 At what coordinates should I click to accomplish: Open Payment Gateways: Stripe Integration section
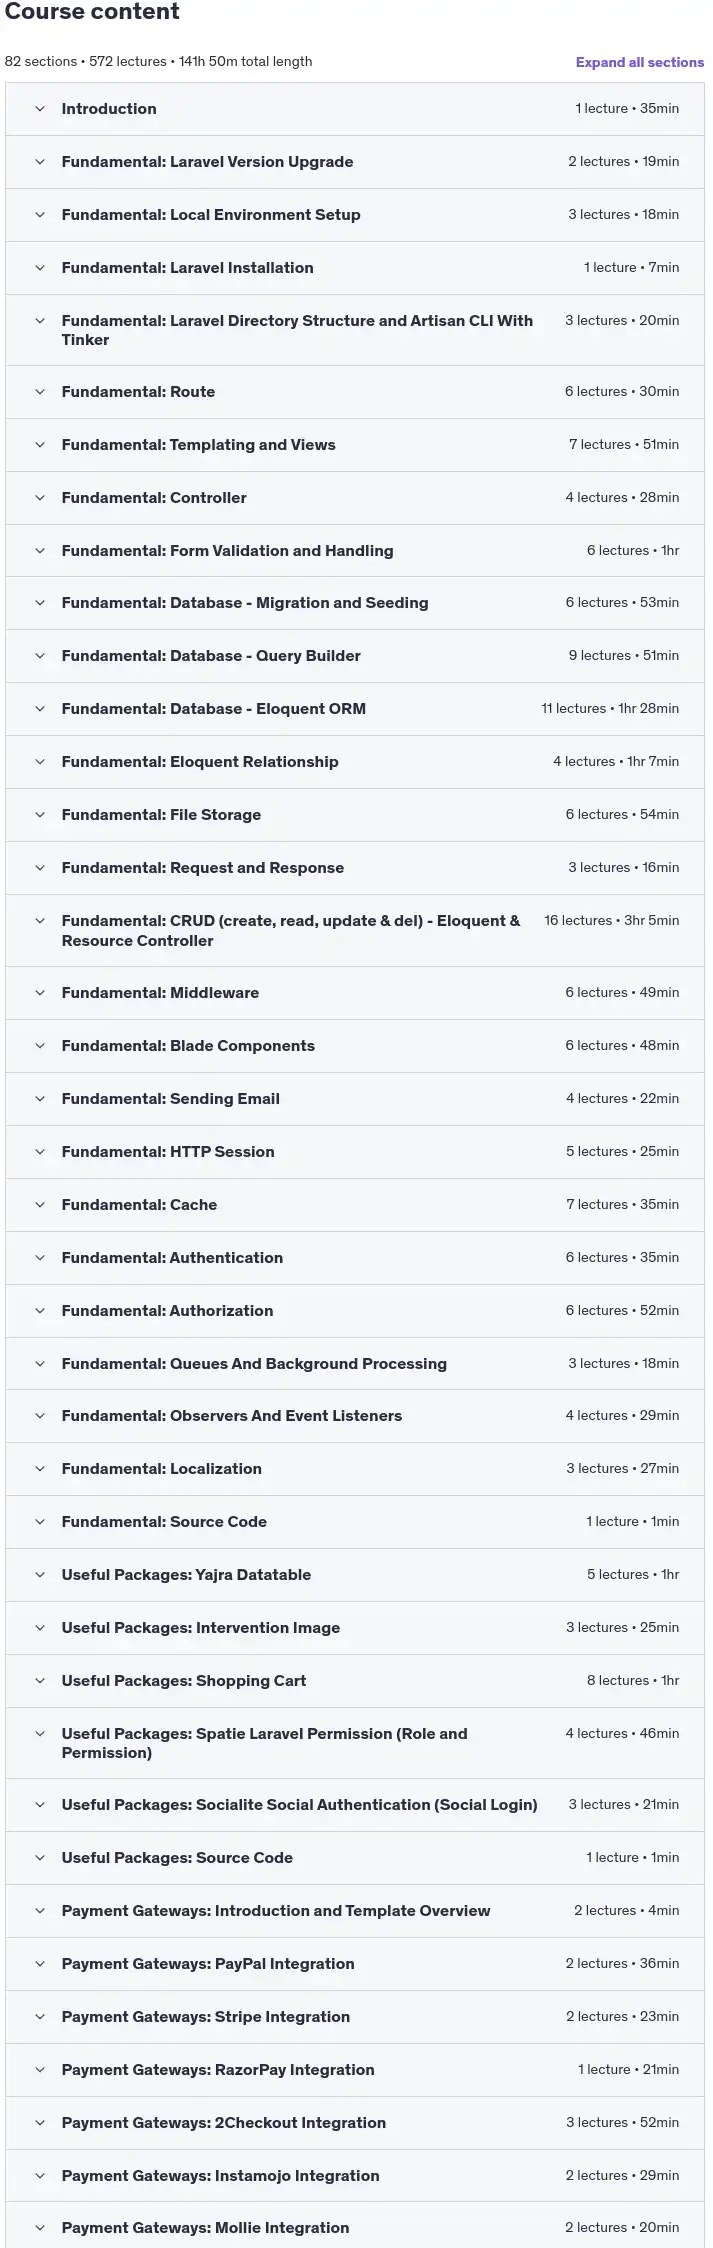(x=355, y=2017)
